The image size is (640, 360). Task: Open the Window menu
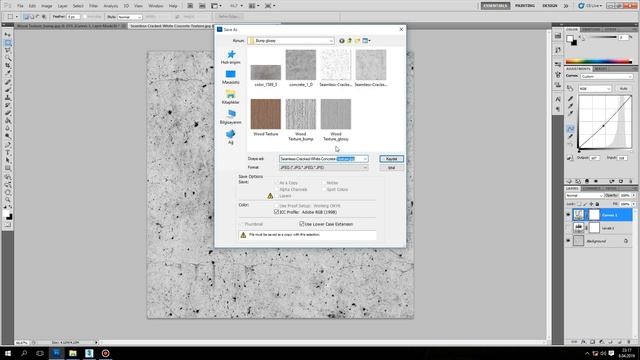pyautogui.click(x=156, y=6)
